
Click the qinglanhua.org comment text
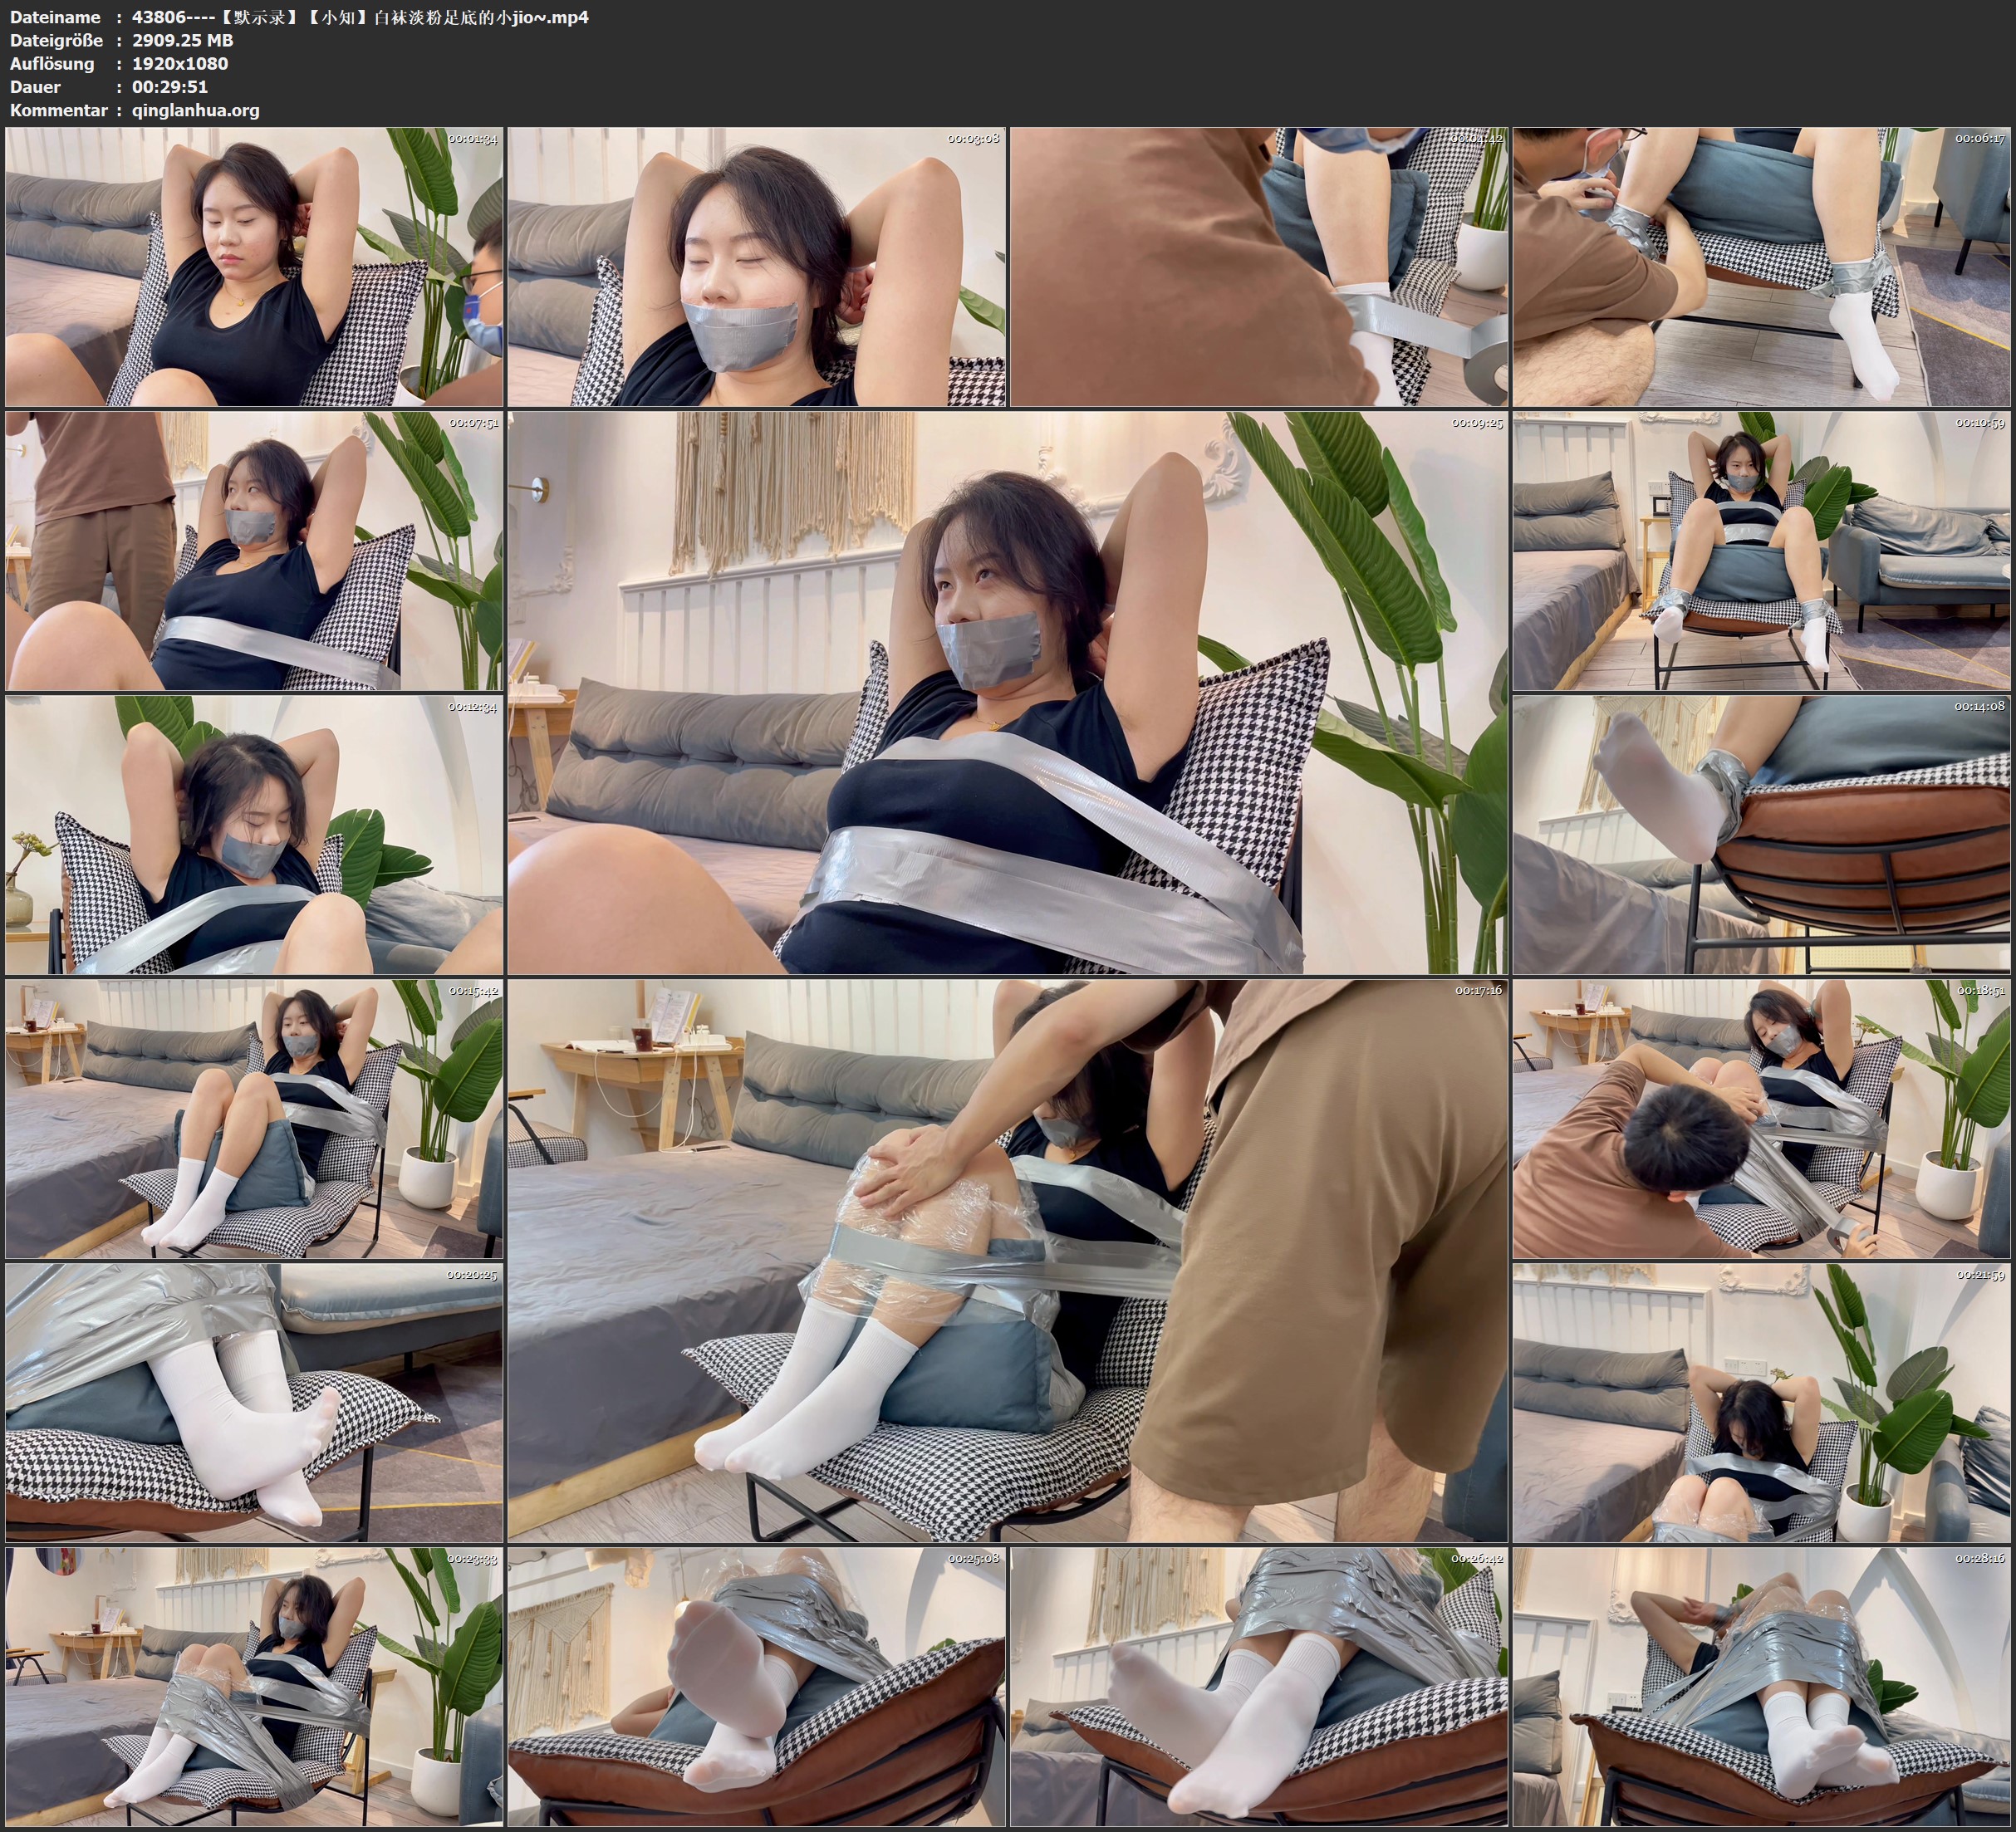[196, 110]
